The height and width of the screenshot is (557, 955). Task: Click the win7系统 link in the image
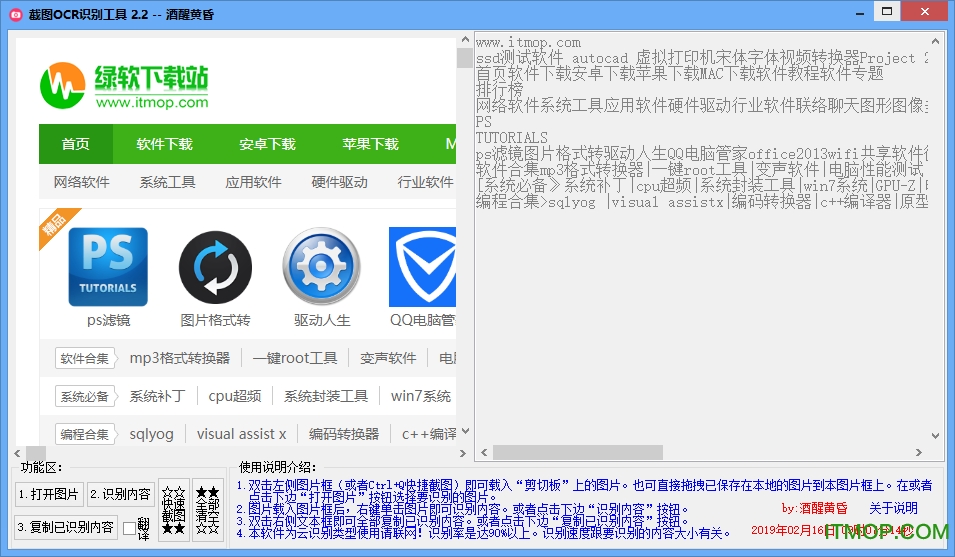421,396
